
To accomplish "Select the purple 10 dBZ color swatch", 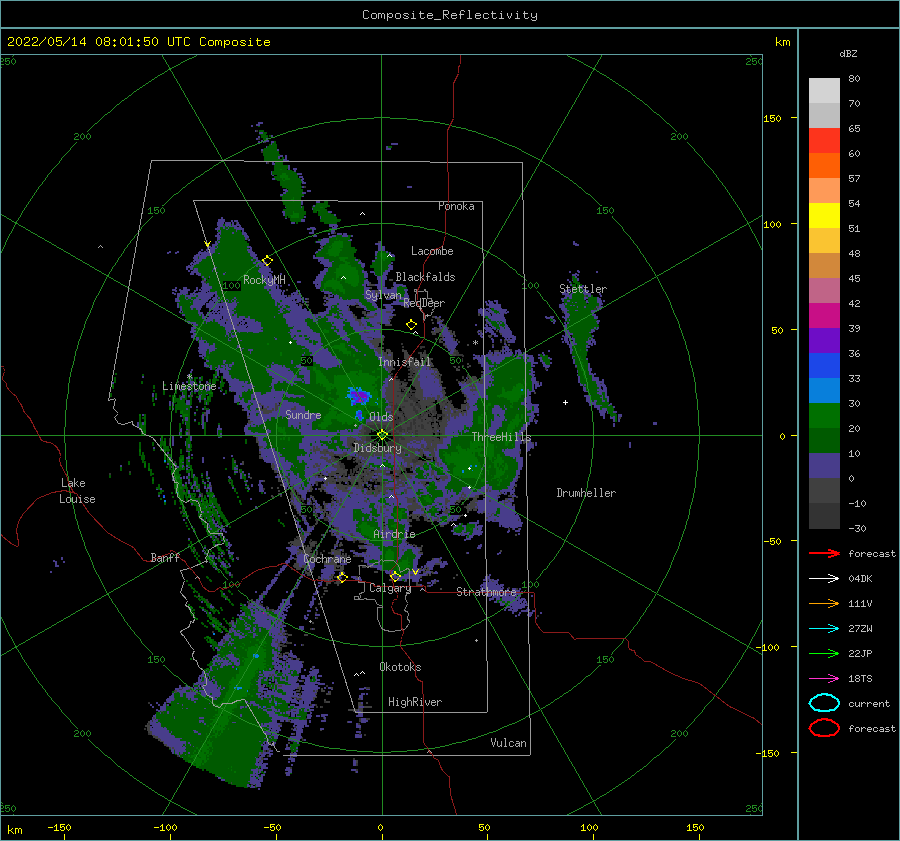I will coord(824,466).
